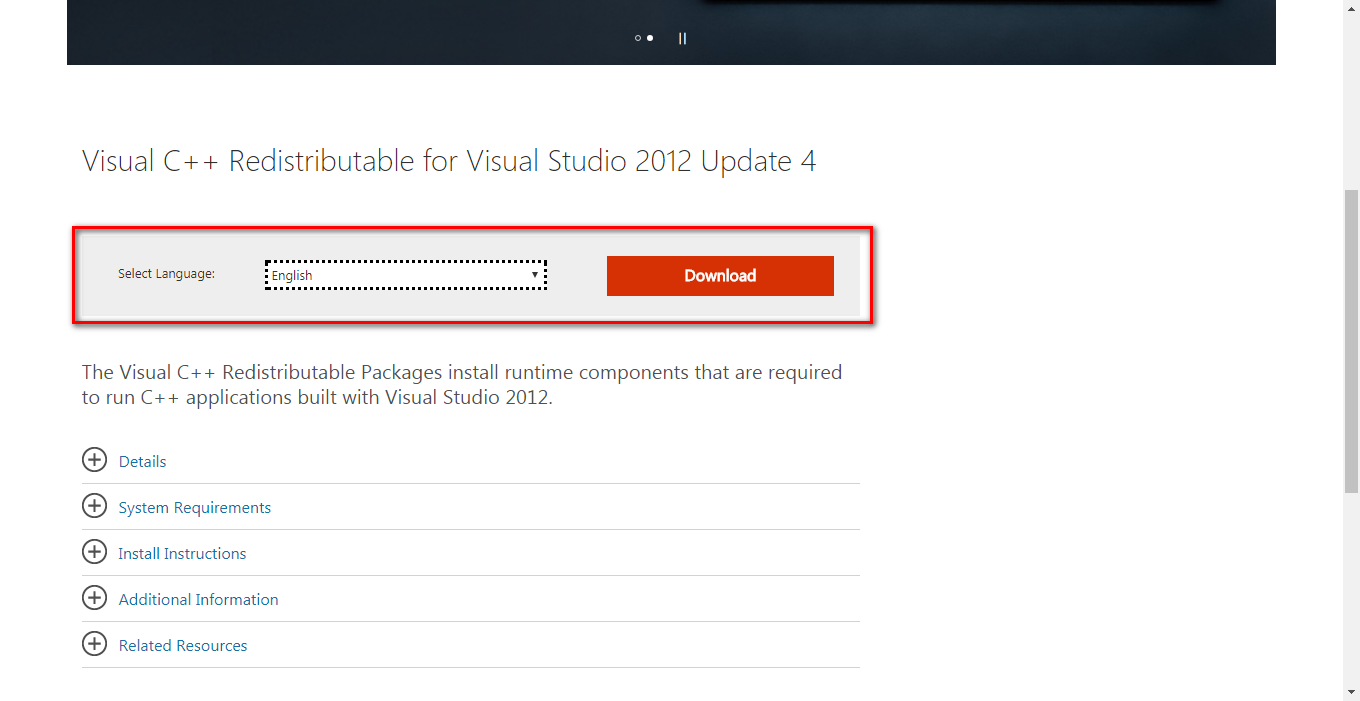Expand the Additional Information plus icon
This screenshot has width=1360, height=701.
[94, 598]
